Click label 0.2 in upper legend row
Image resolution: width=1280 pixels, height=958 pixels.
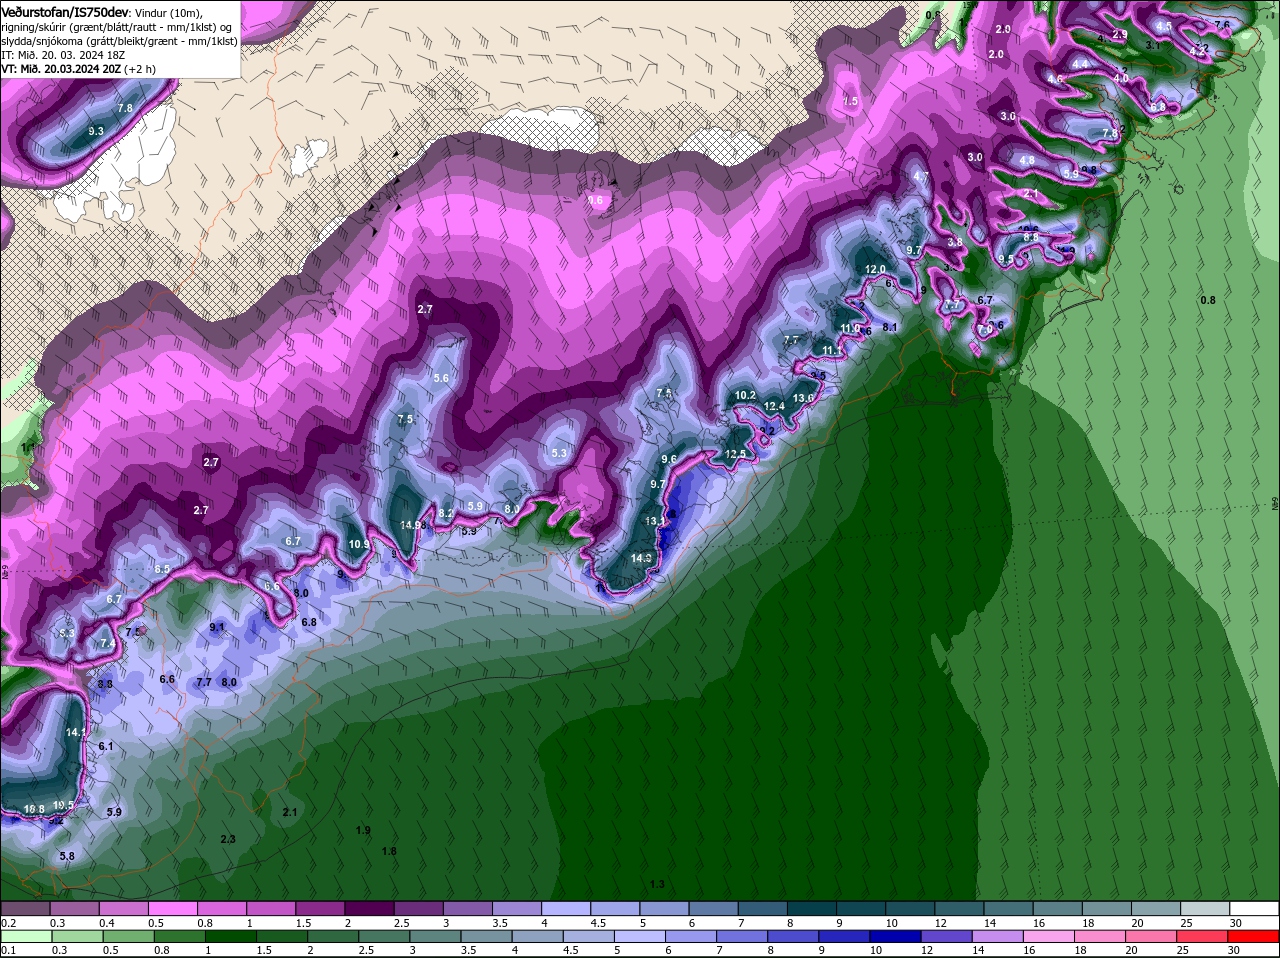[8, 922]
